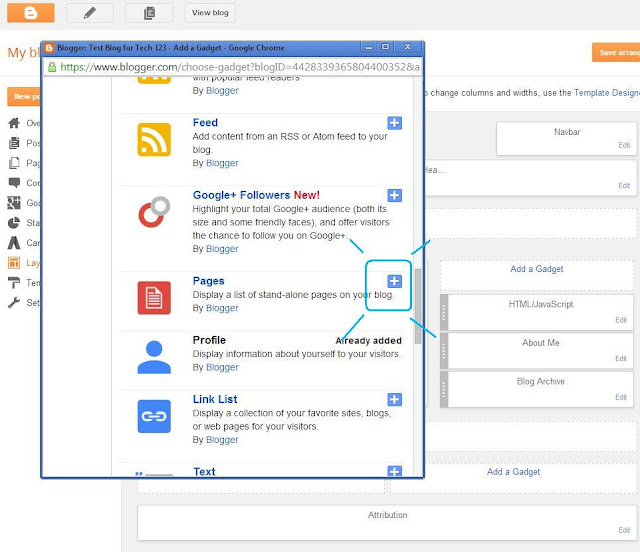Click Blogger author link under Profile
The width and height of the screenshot is (640, 552).
222,367
